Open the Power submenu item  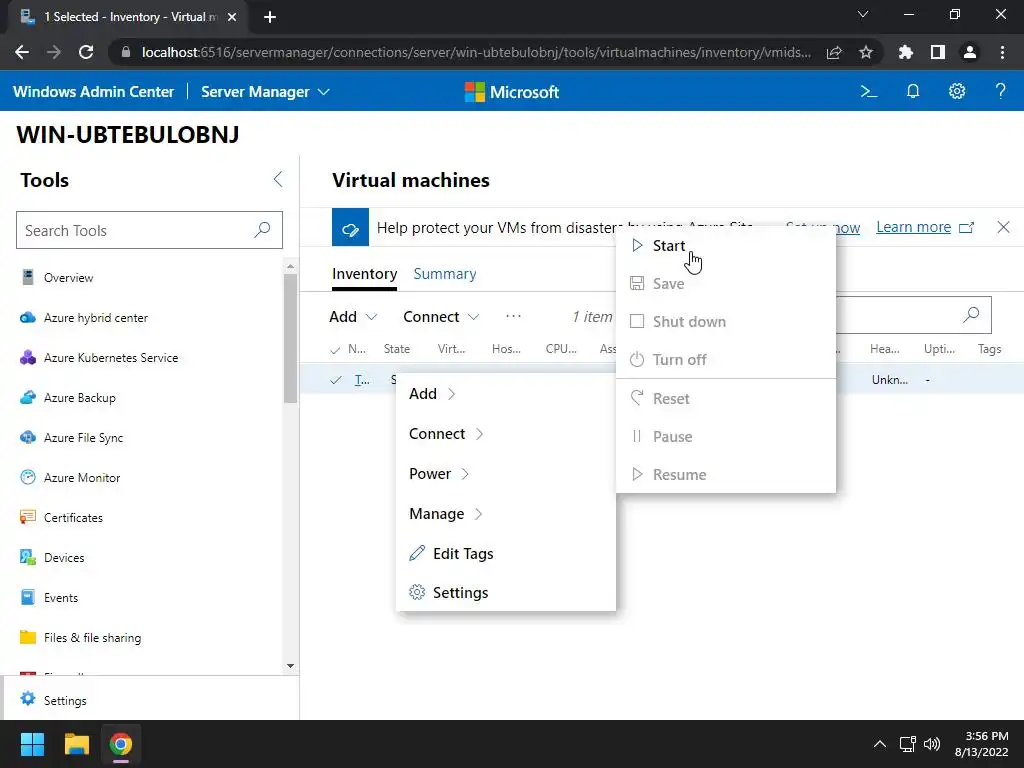click(x=505, y=473)
